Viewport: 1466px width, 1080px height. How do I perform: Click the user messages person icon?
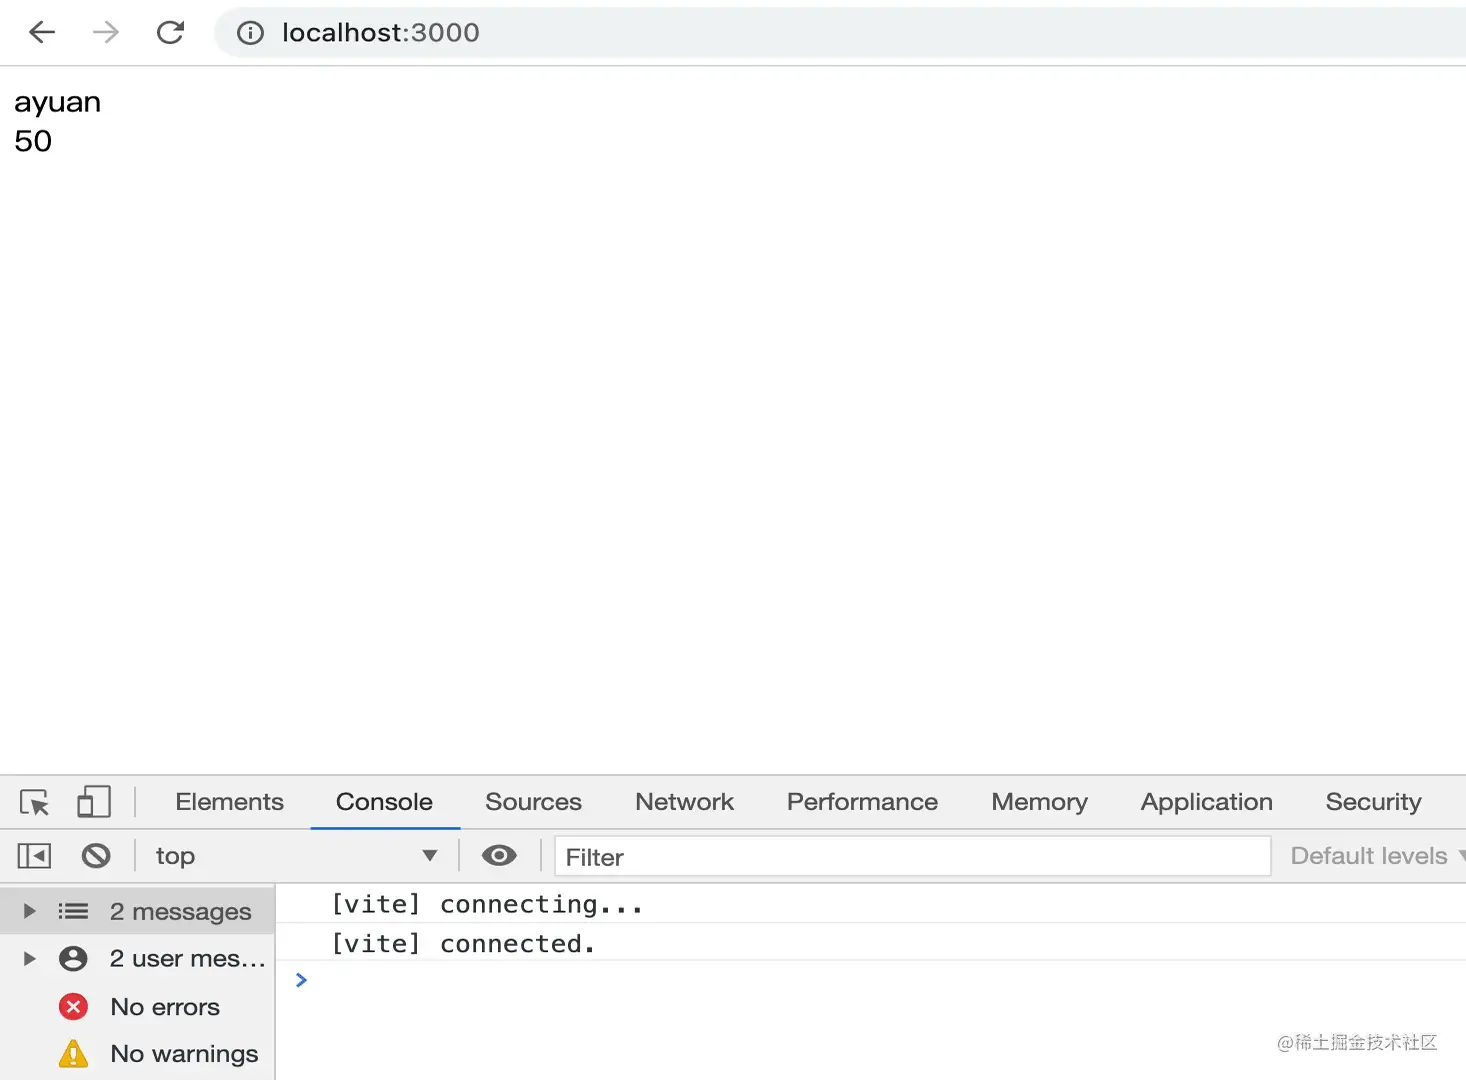(72, 958)
